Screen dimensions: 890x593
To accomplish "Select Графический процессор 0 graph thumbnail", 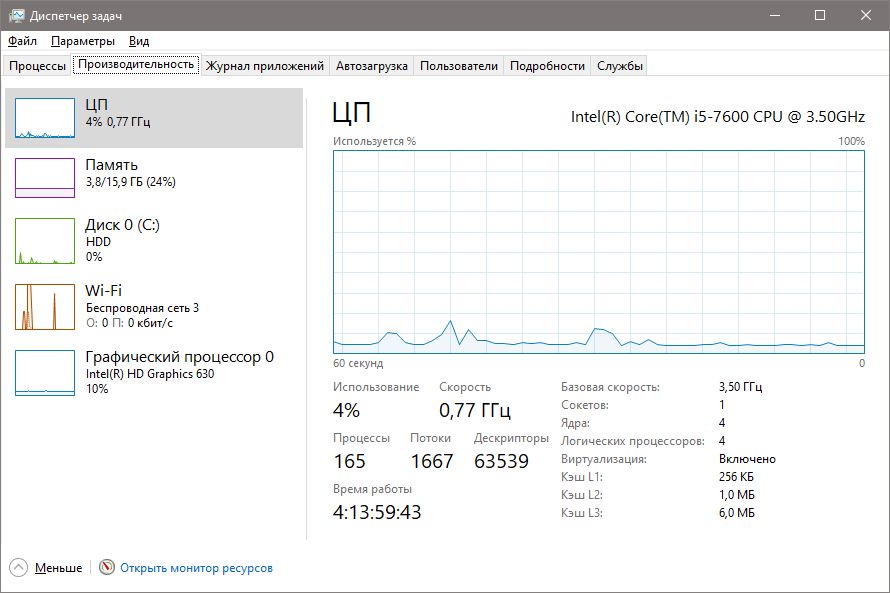I will pyautogui.click(x=45, y=372).
